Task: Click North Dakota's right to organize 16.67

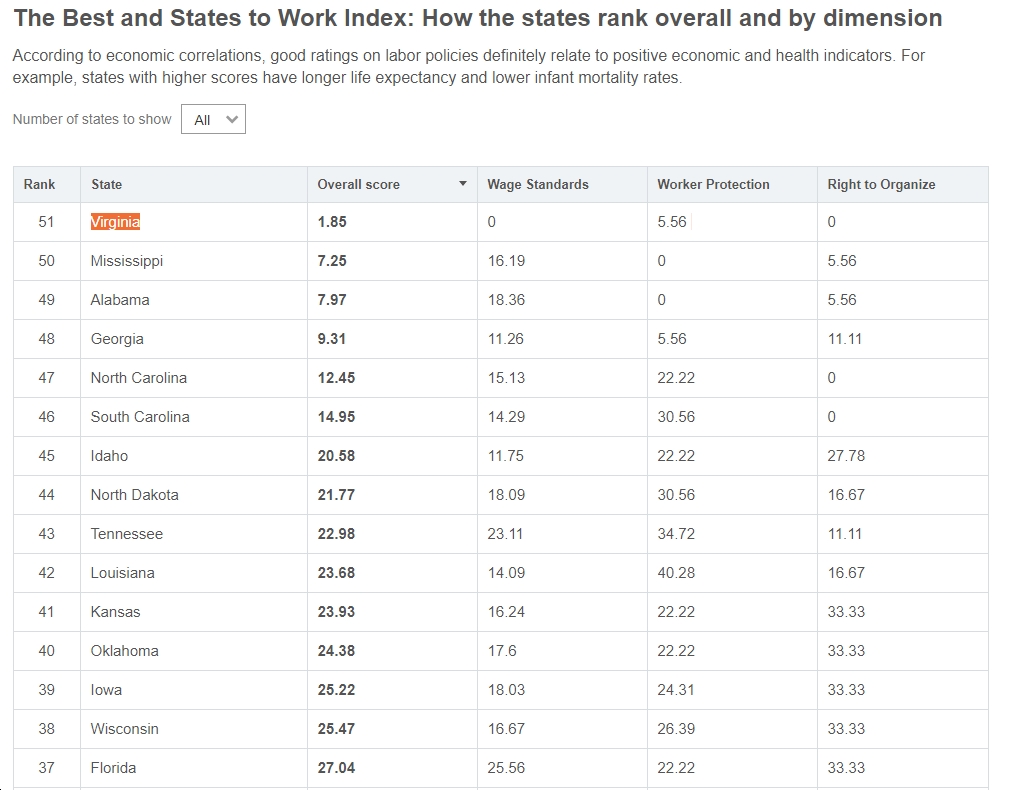Action: coord(846,495)
